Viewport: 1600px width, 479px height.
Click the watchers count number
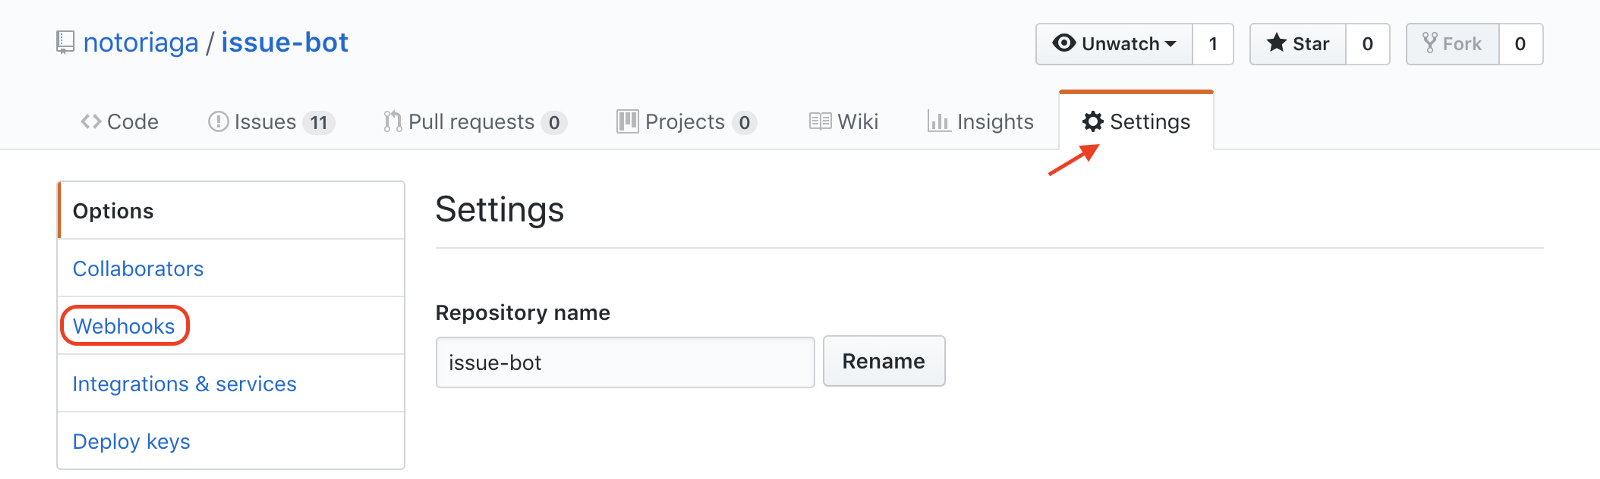[1213, 44]
